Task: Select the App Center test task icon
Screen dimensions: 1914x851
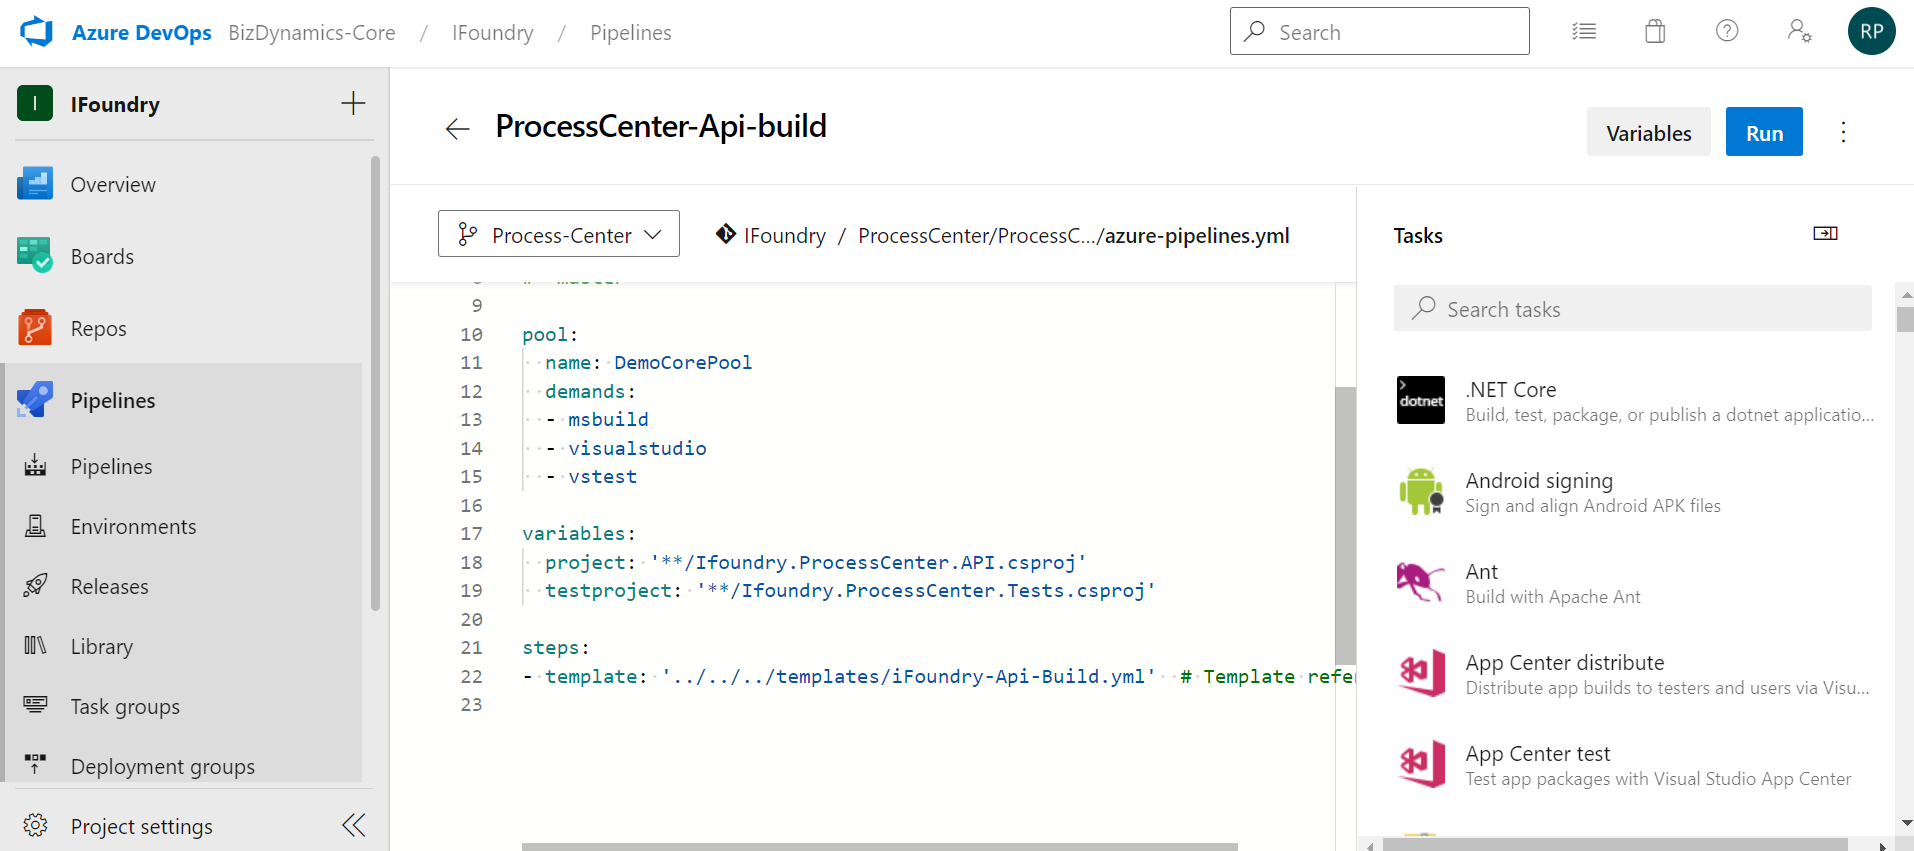Action: (1420, 764)
